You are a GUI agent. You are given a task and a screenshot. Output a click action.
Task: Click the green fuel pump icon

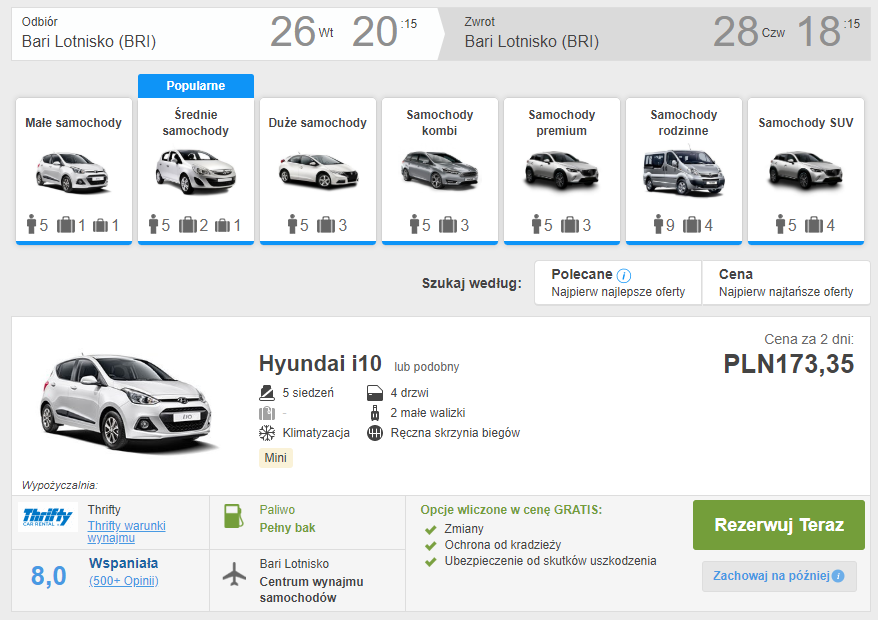click(233, 518)
